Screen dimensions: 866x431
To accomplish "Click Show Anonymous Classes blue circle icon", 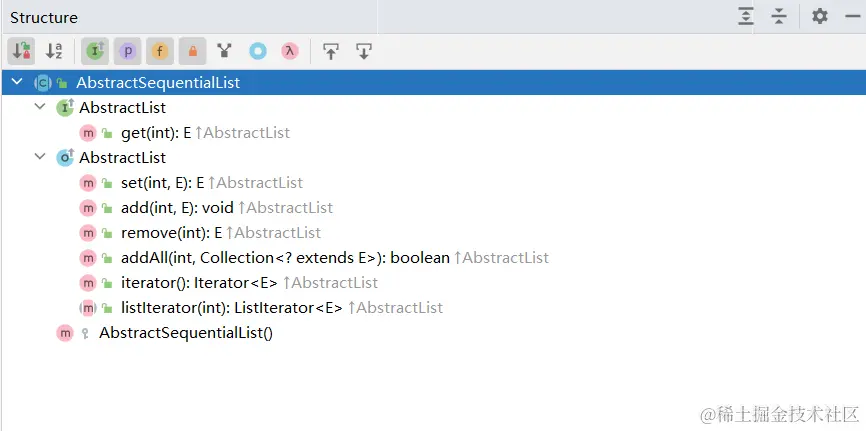I will tap(258, 50).
